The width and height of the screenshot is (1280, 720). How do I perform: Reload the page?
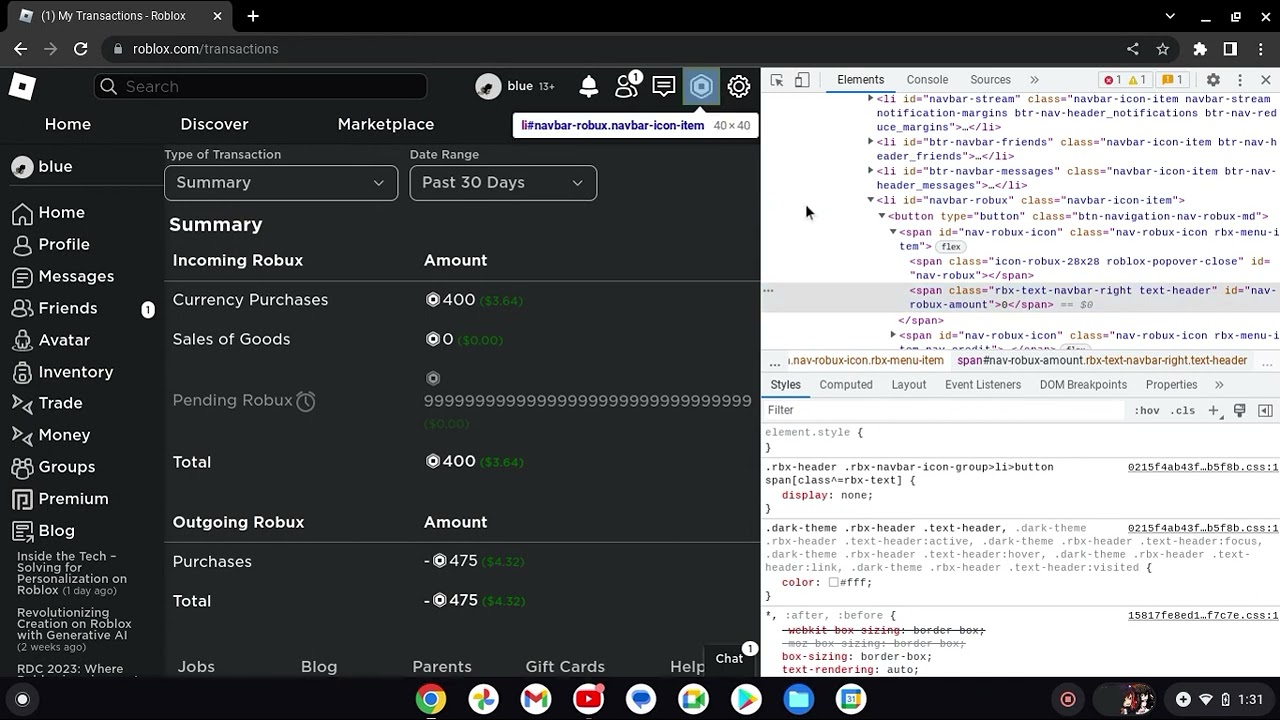click(x=81, y=49)
